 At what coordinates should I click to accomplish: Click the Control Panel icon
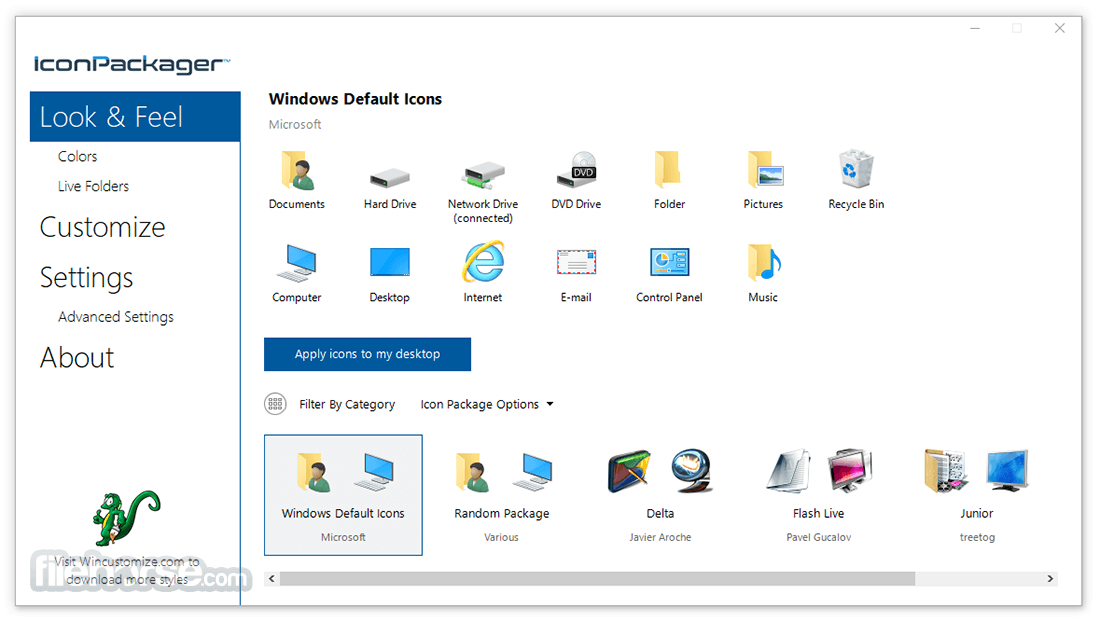[x=669, y=262]
